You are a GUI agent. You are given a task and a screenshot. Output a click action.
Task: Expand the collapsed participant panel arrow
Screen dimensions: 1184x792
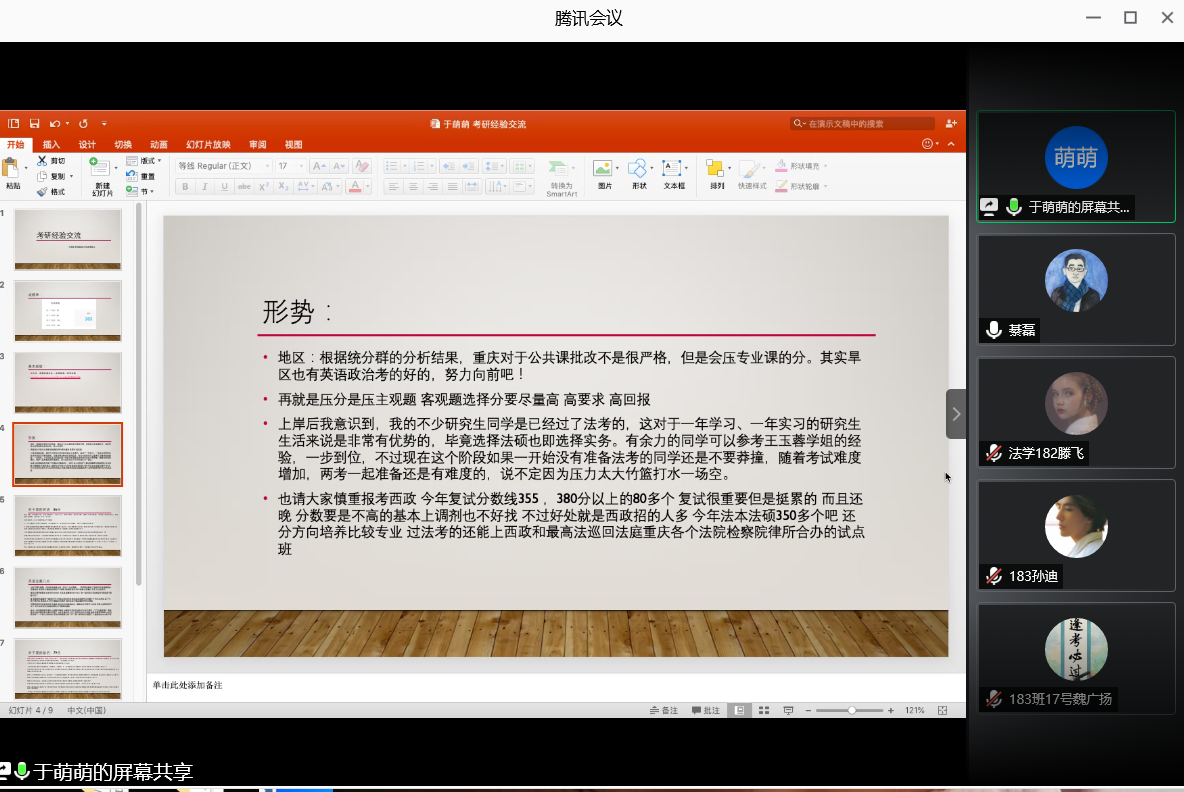coord(956,414)
